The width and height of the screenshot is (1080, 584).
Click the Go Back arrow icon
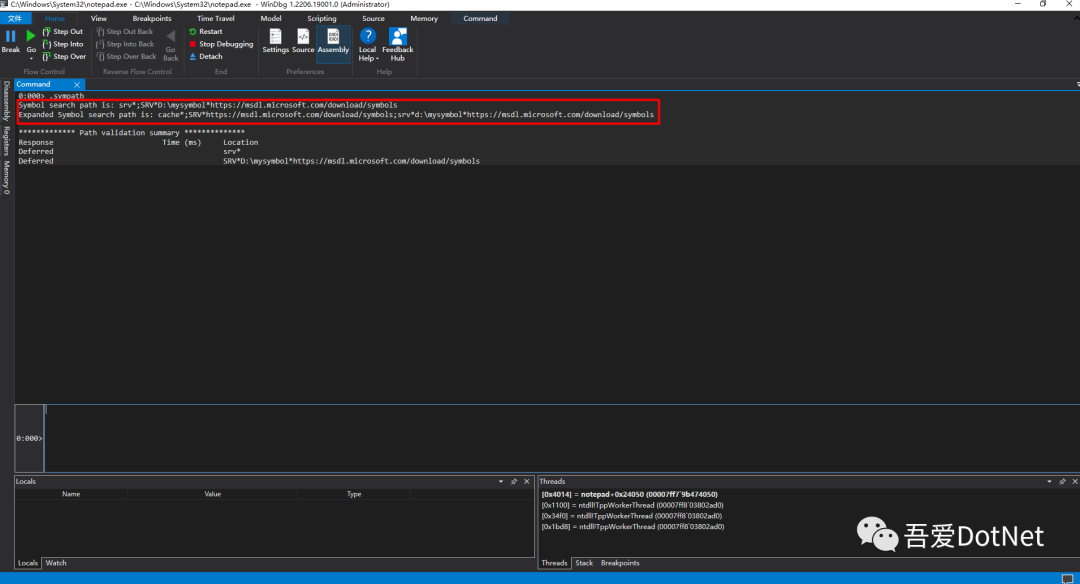tap(171, 36)
